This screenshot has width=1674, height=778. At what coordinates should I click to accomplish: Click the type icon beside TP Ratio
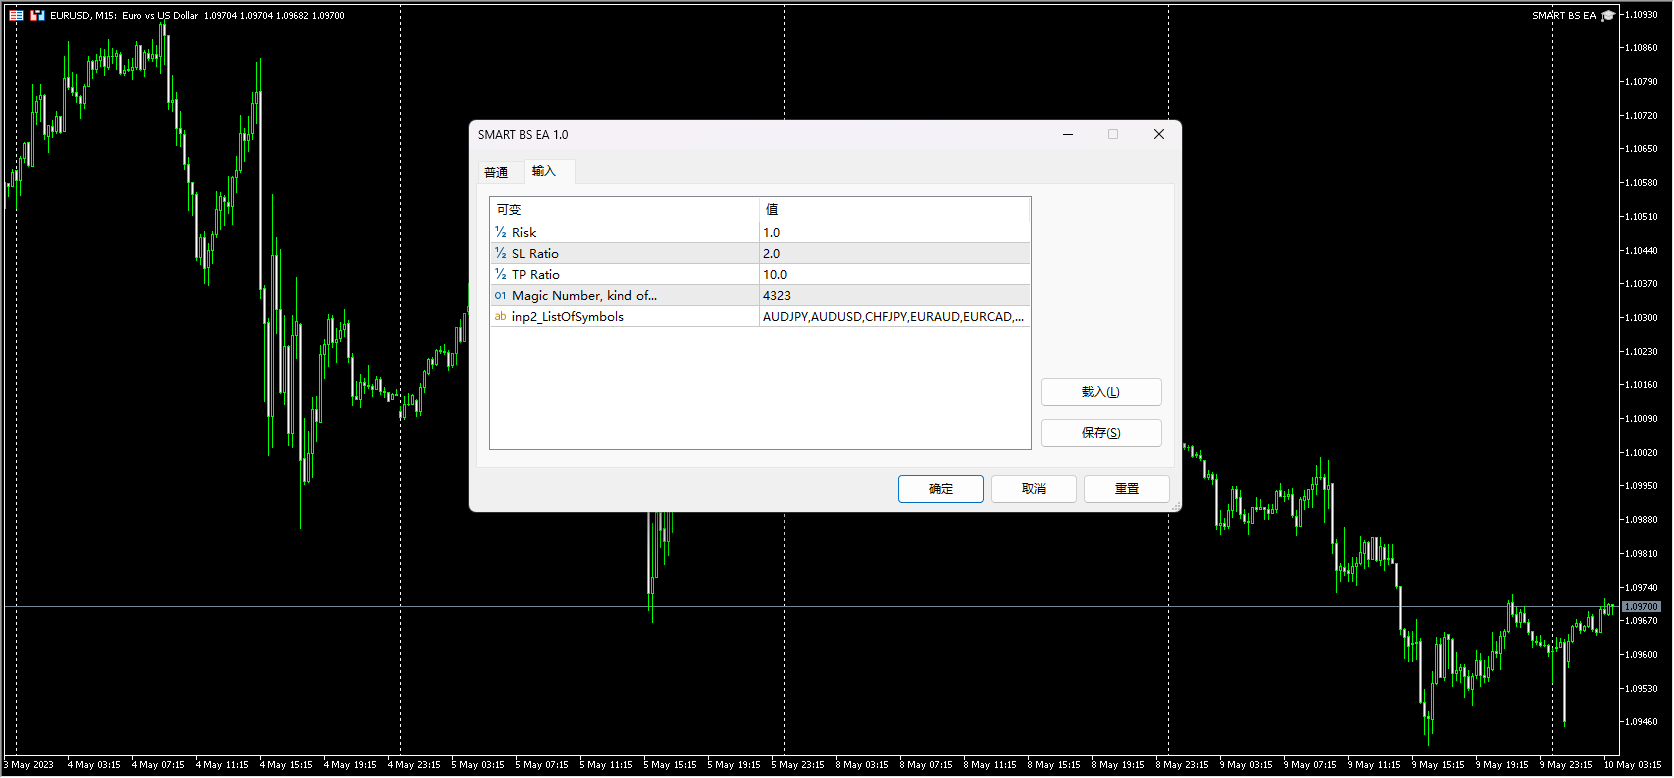(x=500, y=274)
